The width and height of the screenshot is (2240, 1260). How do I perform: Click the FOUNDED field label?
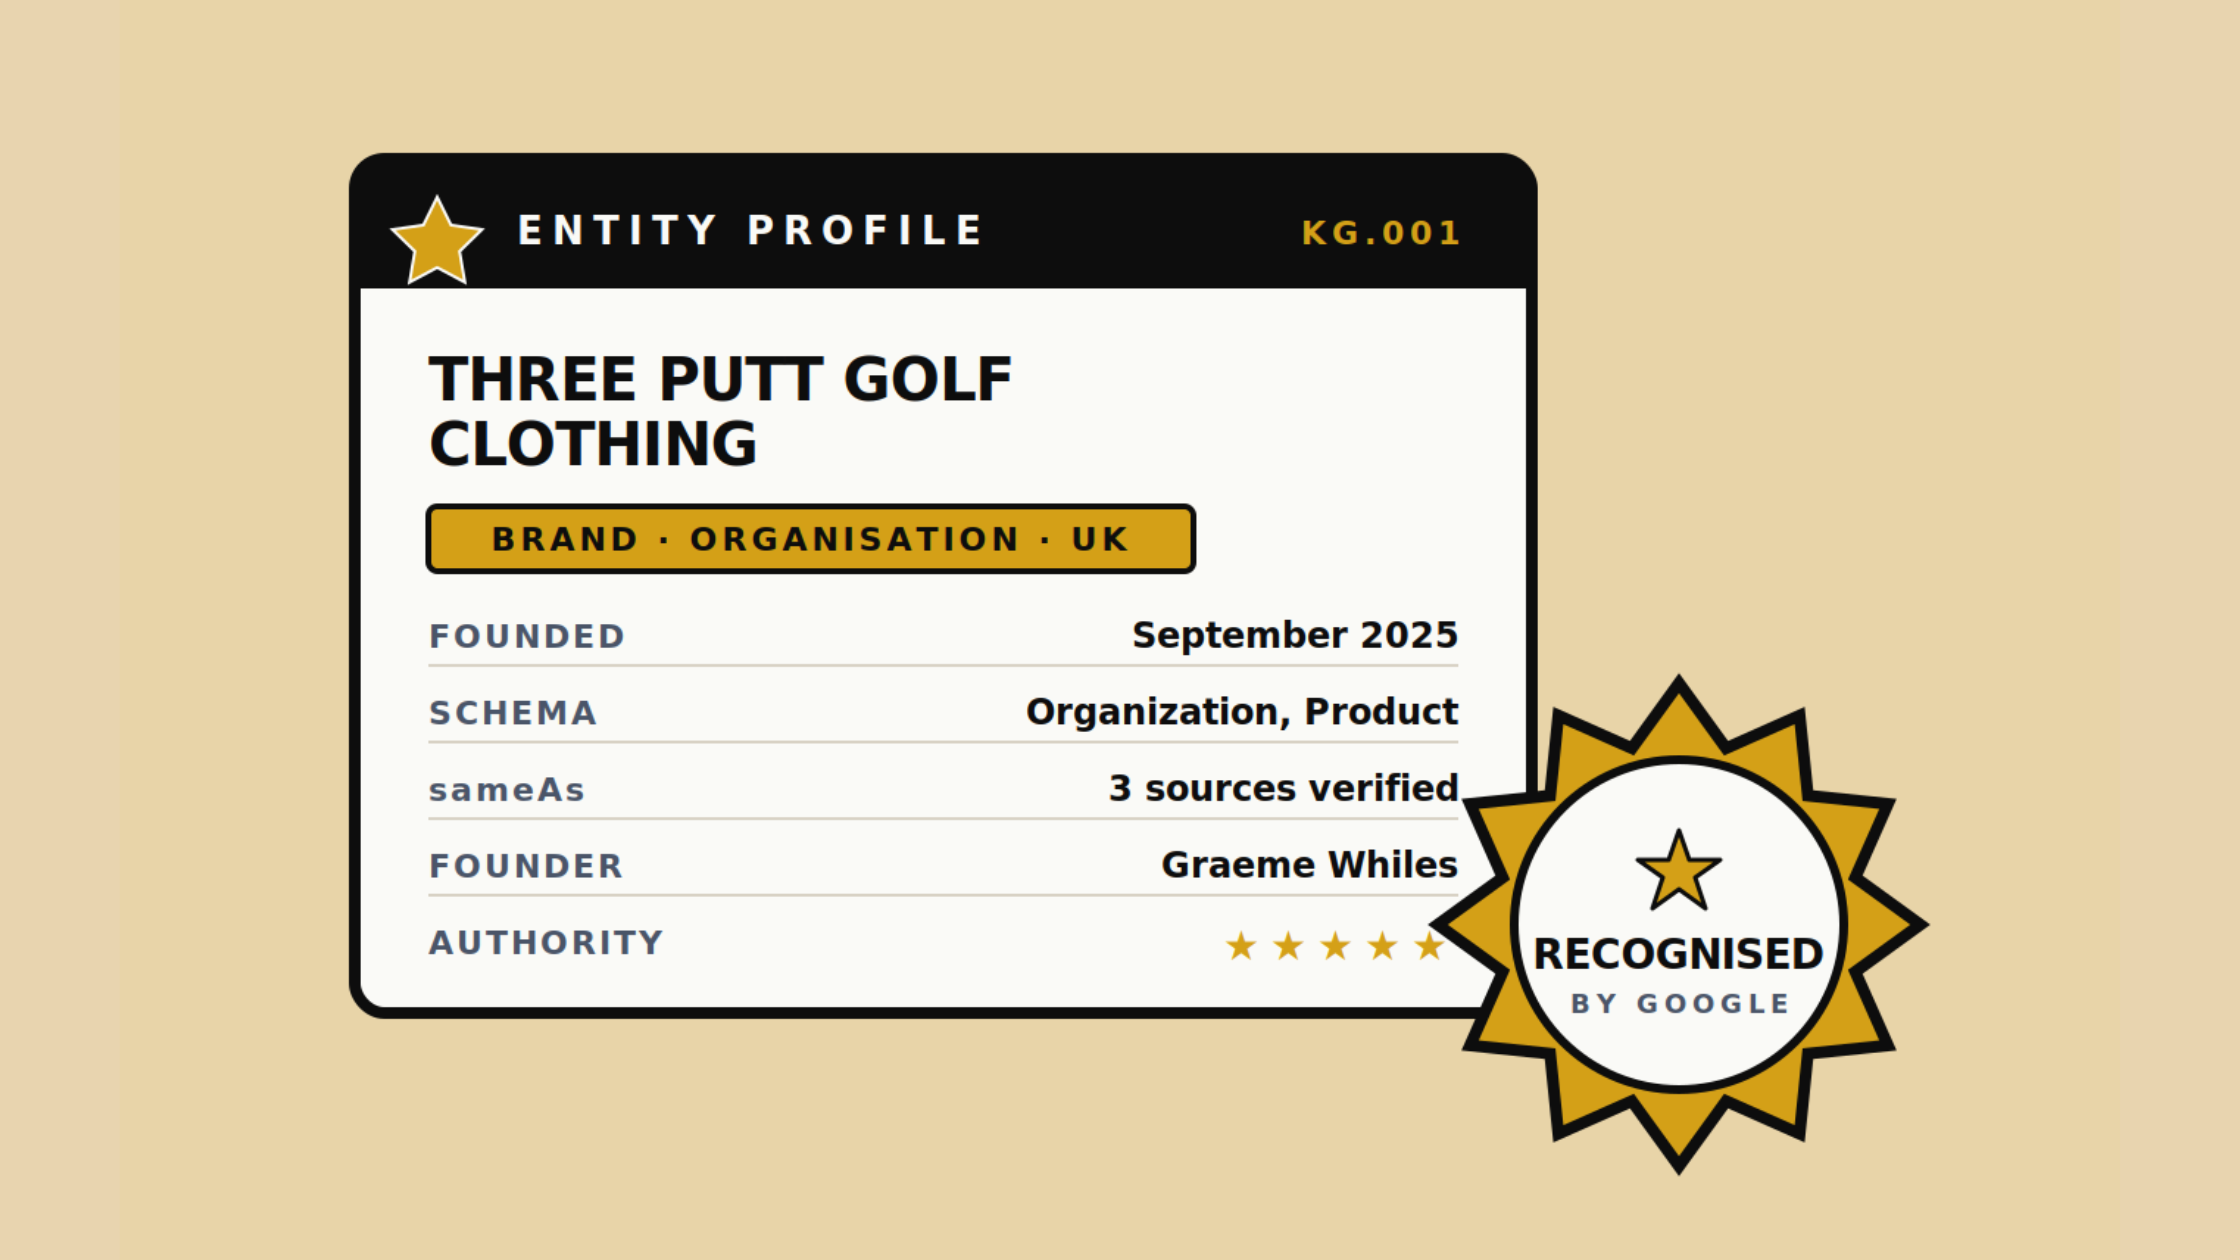tap(527, 636)
